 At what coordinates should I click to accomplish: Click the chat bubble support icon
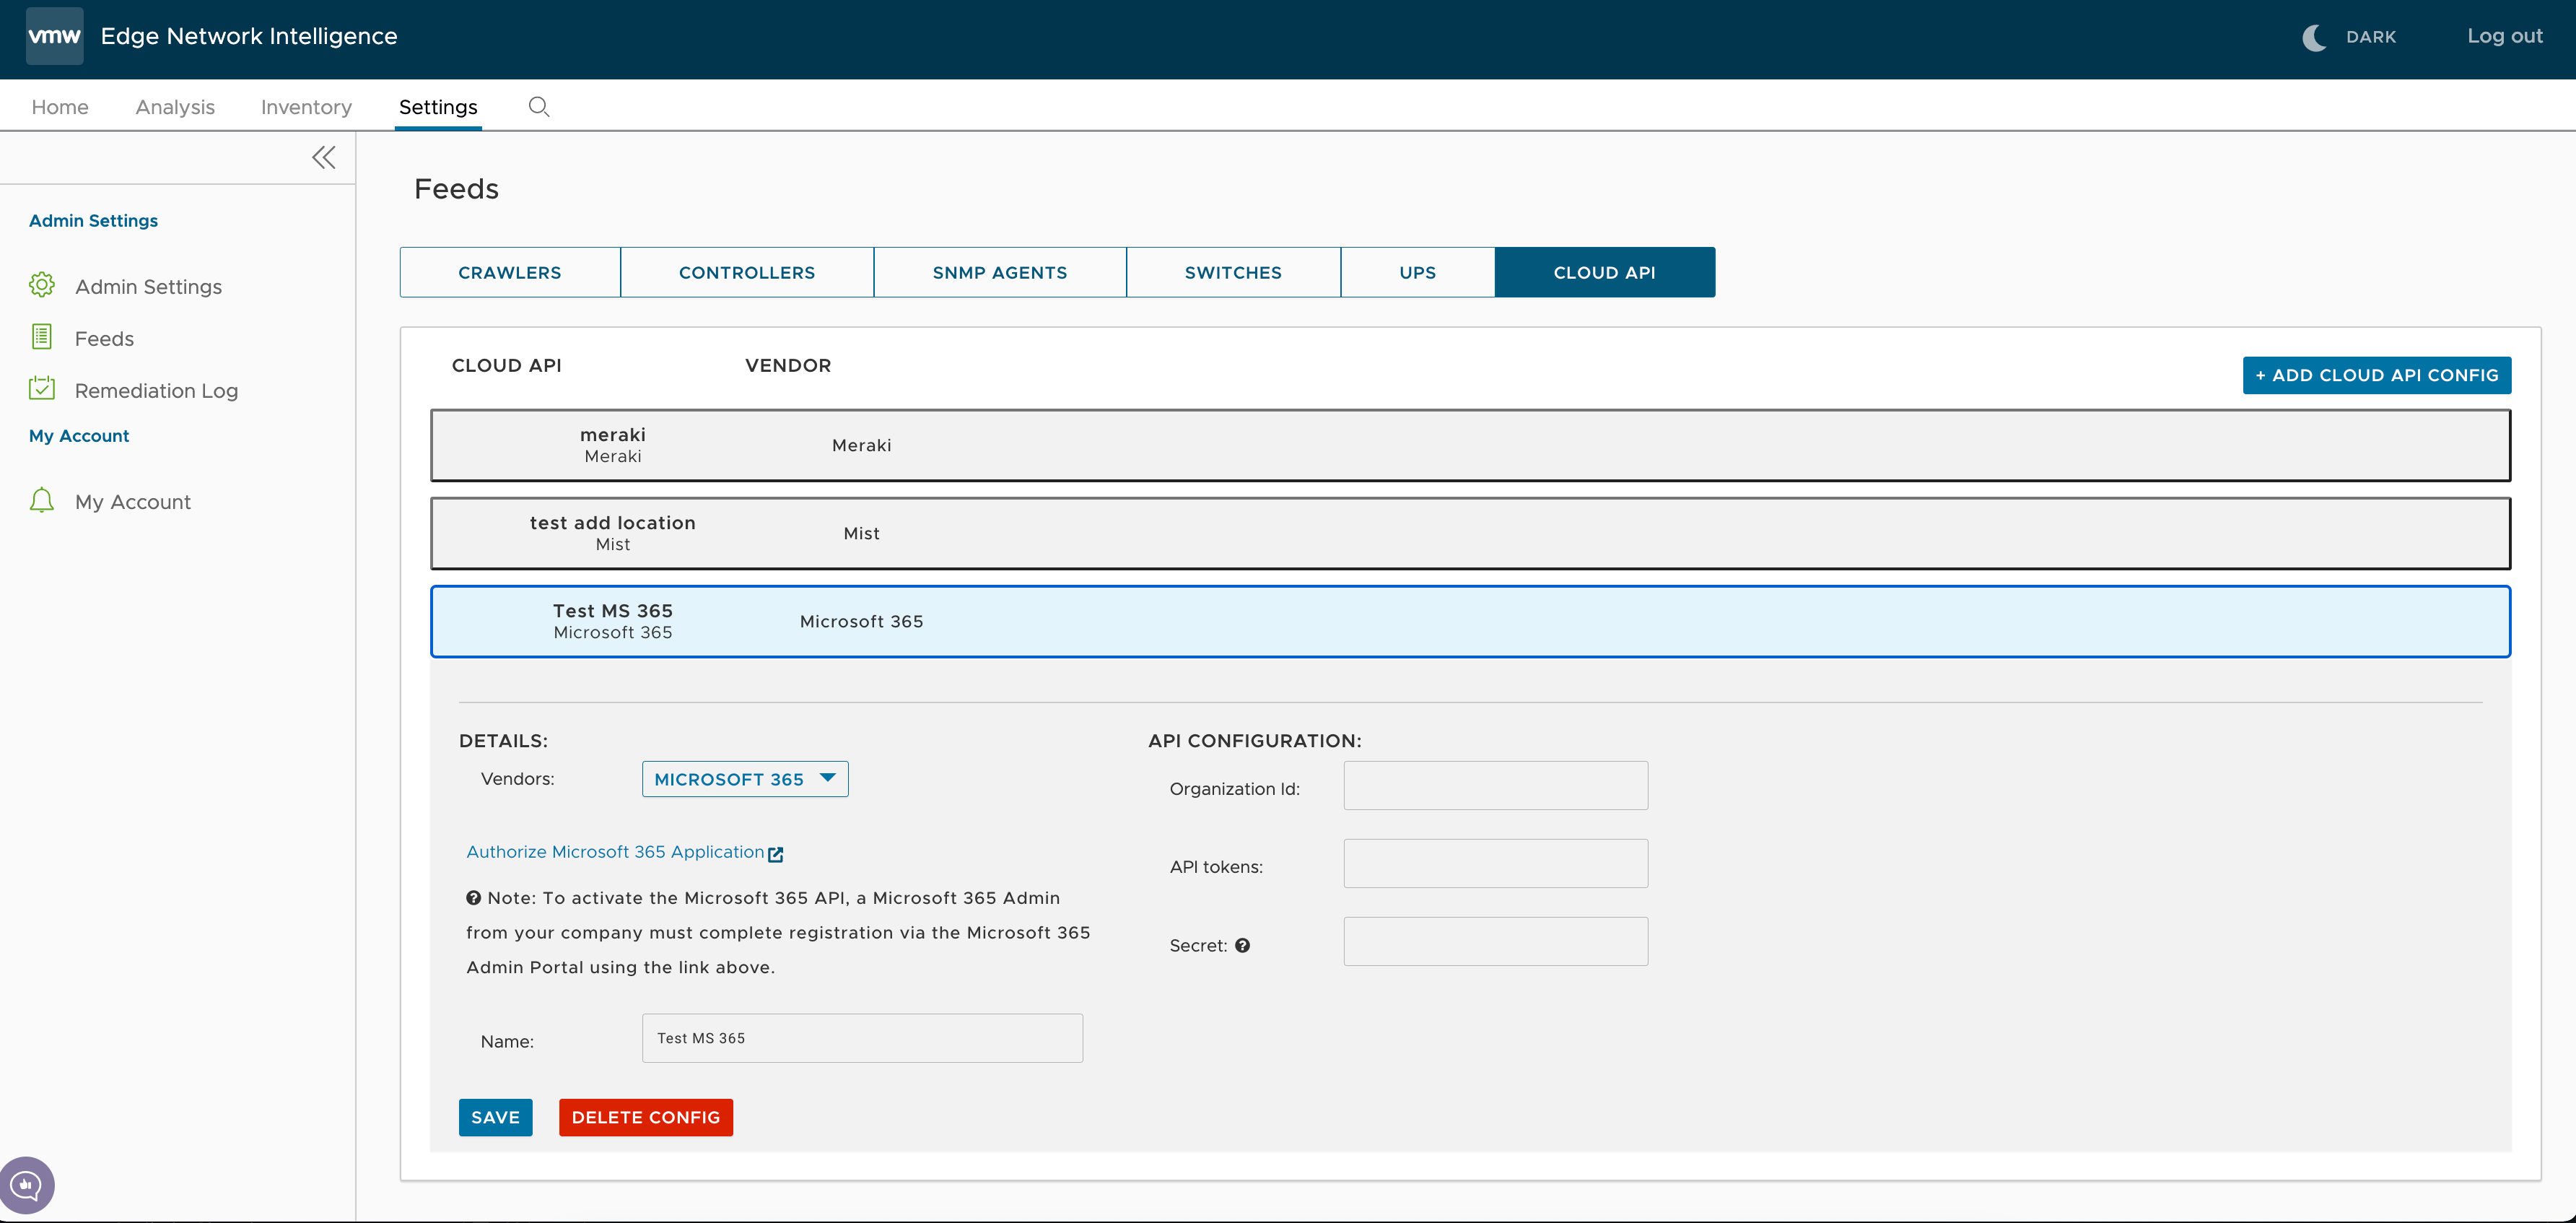26,1185
